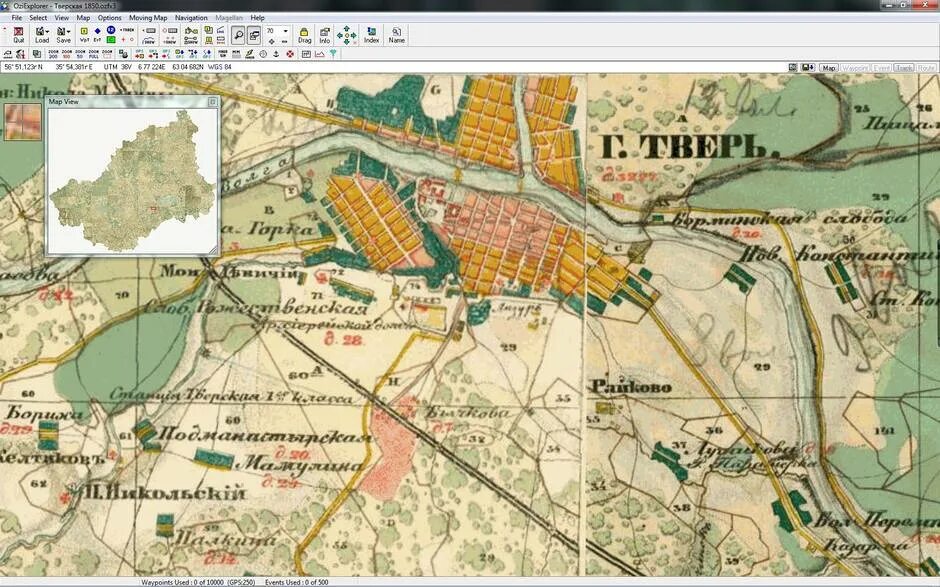This screenshot has height=587, width=940.
Task: Click the Quit toolbar button
Action: coord(19,35)
